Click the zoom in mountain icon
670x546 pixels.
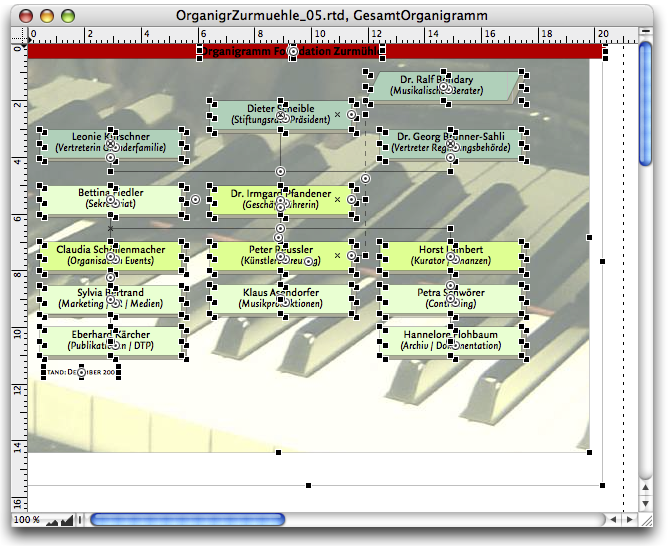click(69, 520)
